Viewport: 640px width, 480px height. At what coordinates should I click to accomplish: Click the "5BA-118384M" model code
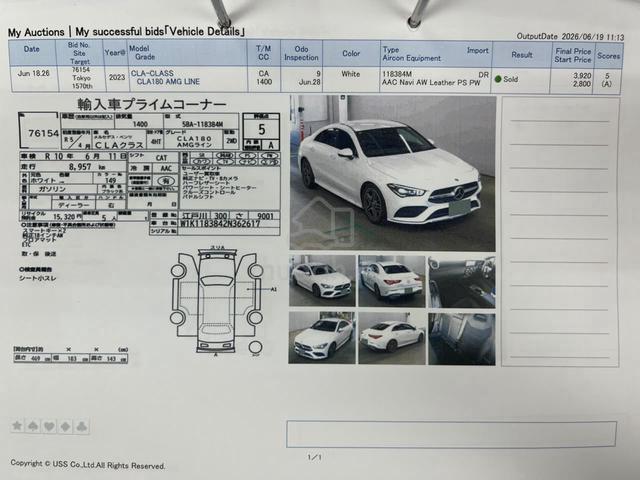(202, 124)
